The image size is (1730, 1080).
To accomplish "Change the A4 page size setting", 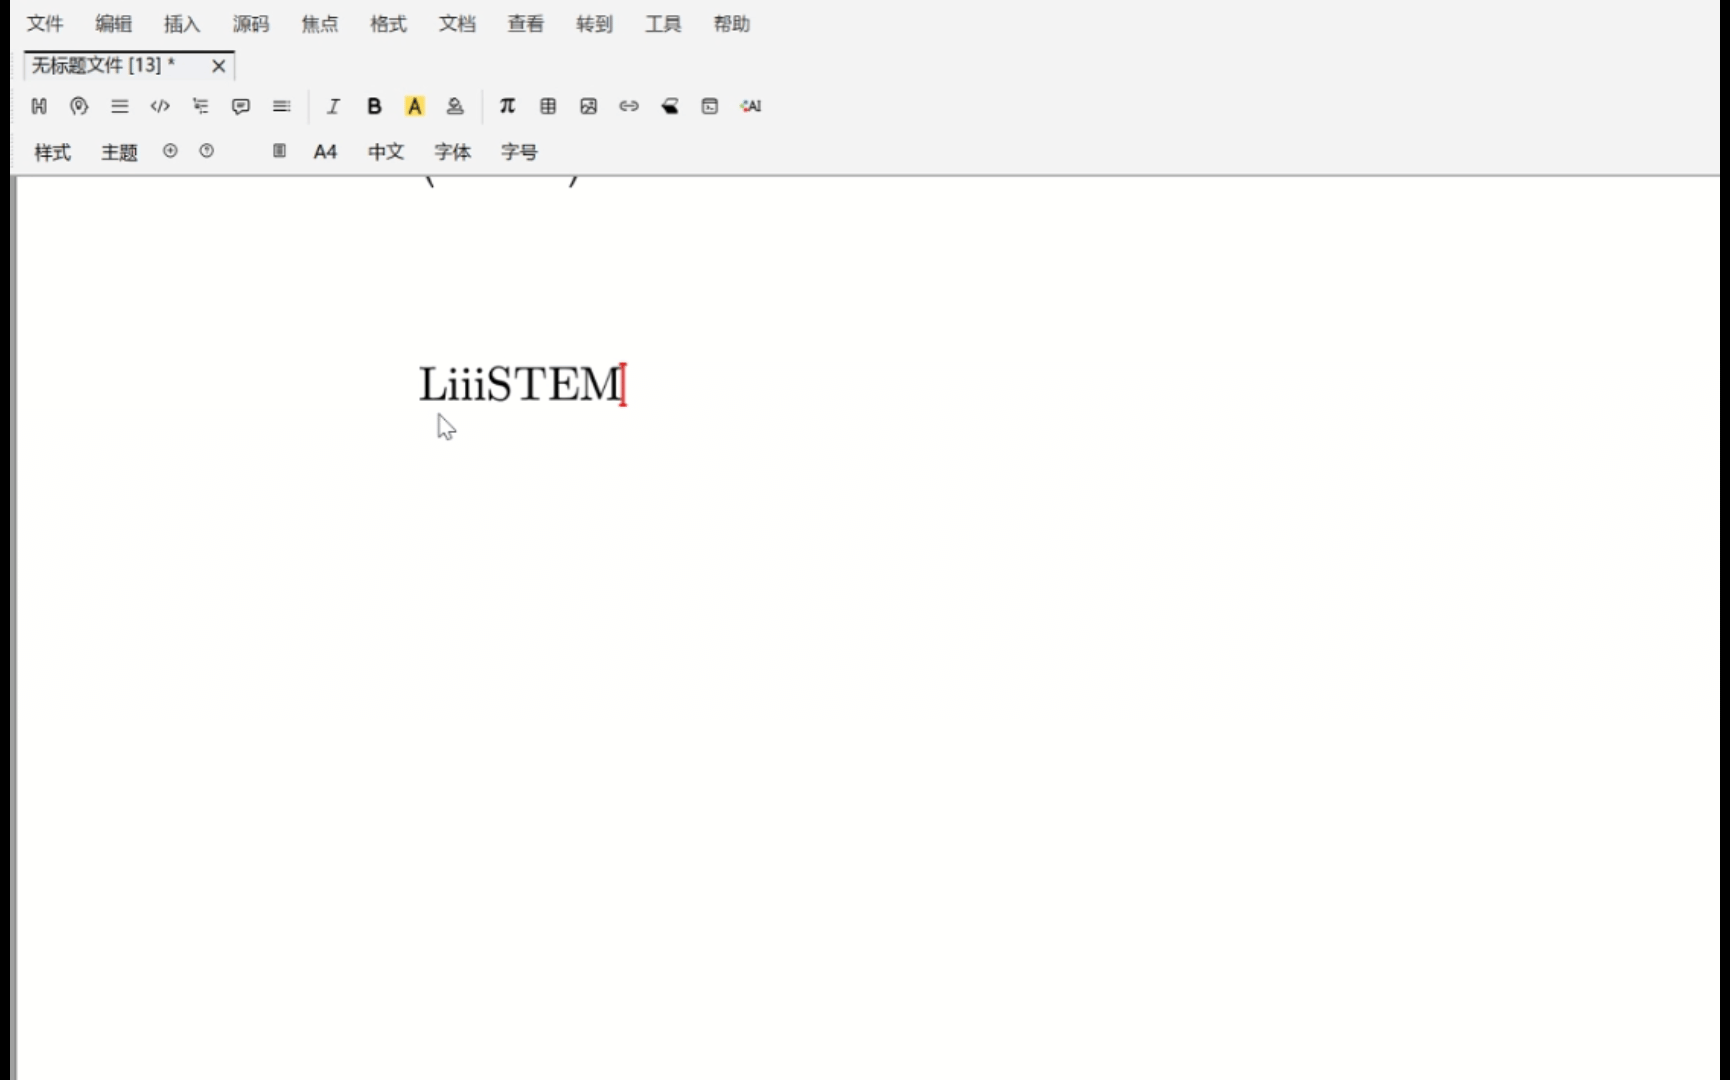I will click(325, 152).
